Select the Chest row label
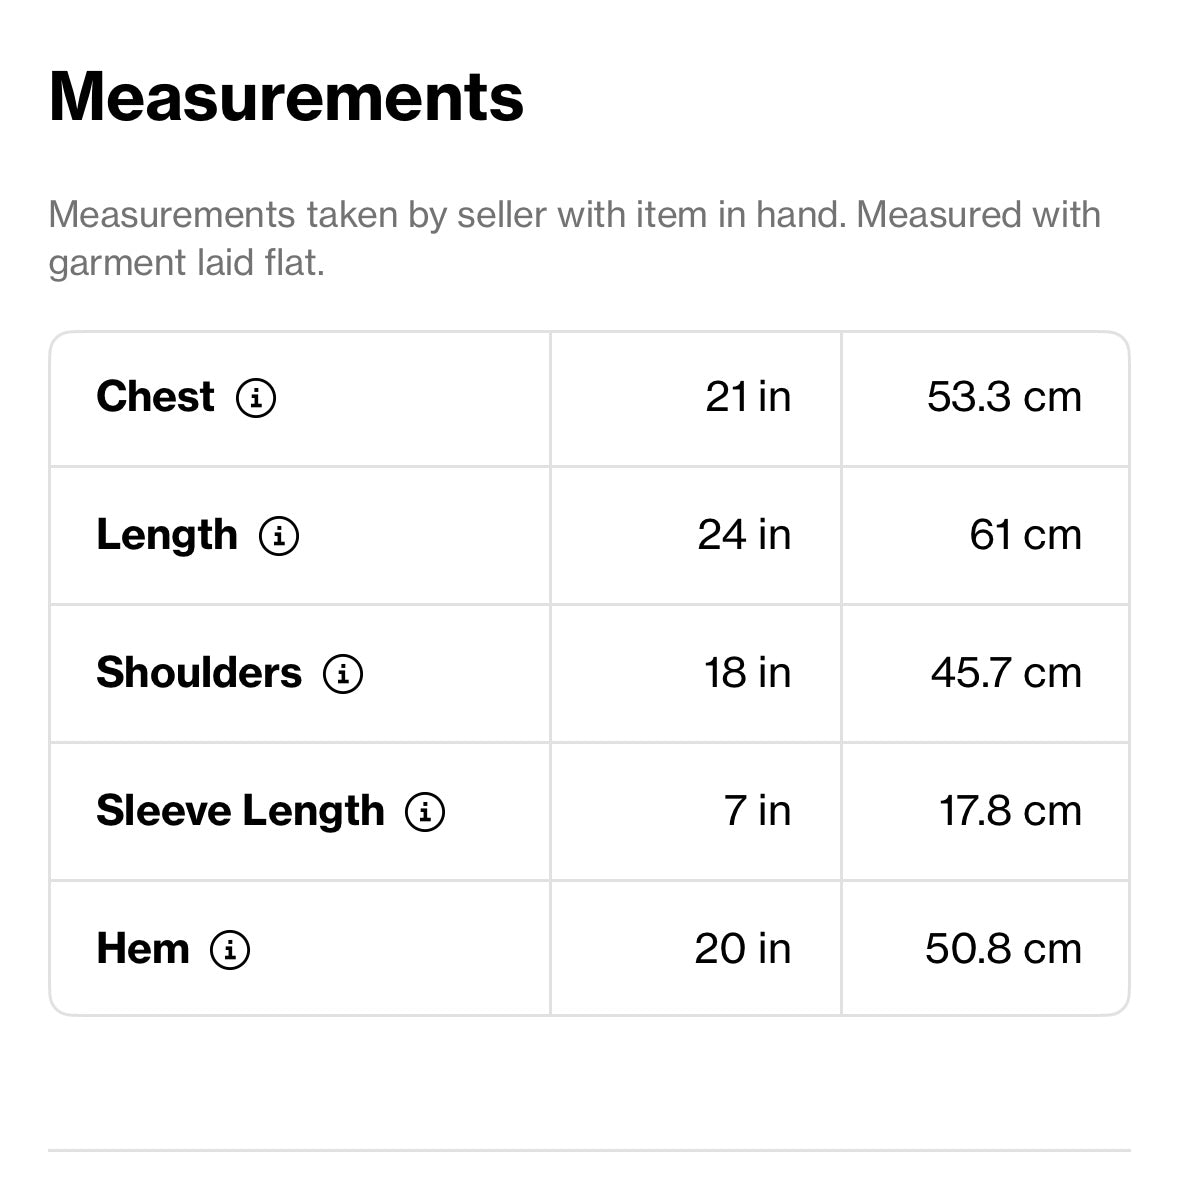 tap(155, 397)
